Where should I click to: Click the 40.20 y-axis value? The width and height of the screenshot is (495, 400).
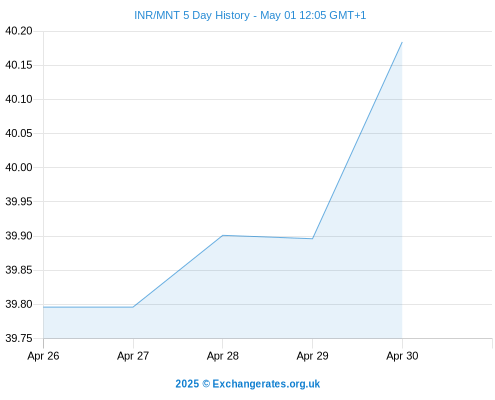pyautogui.click(x=19, y=31)
